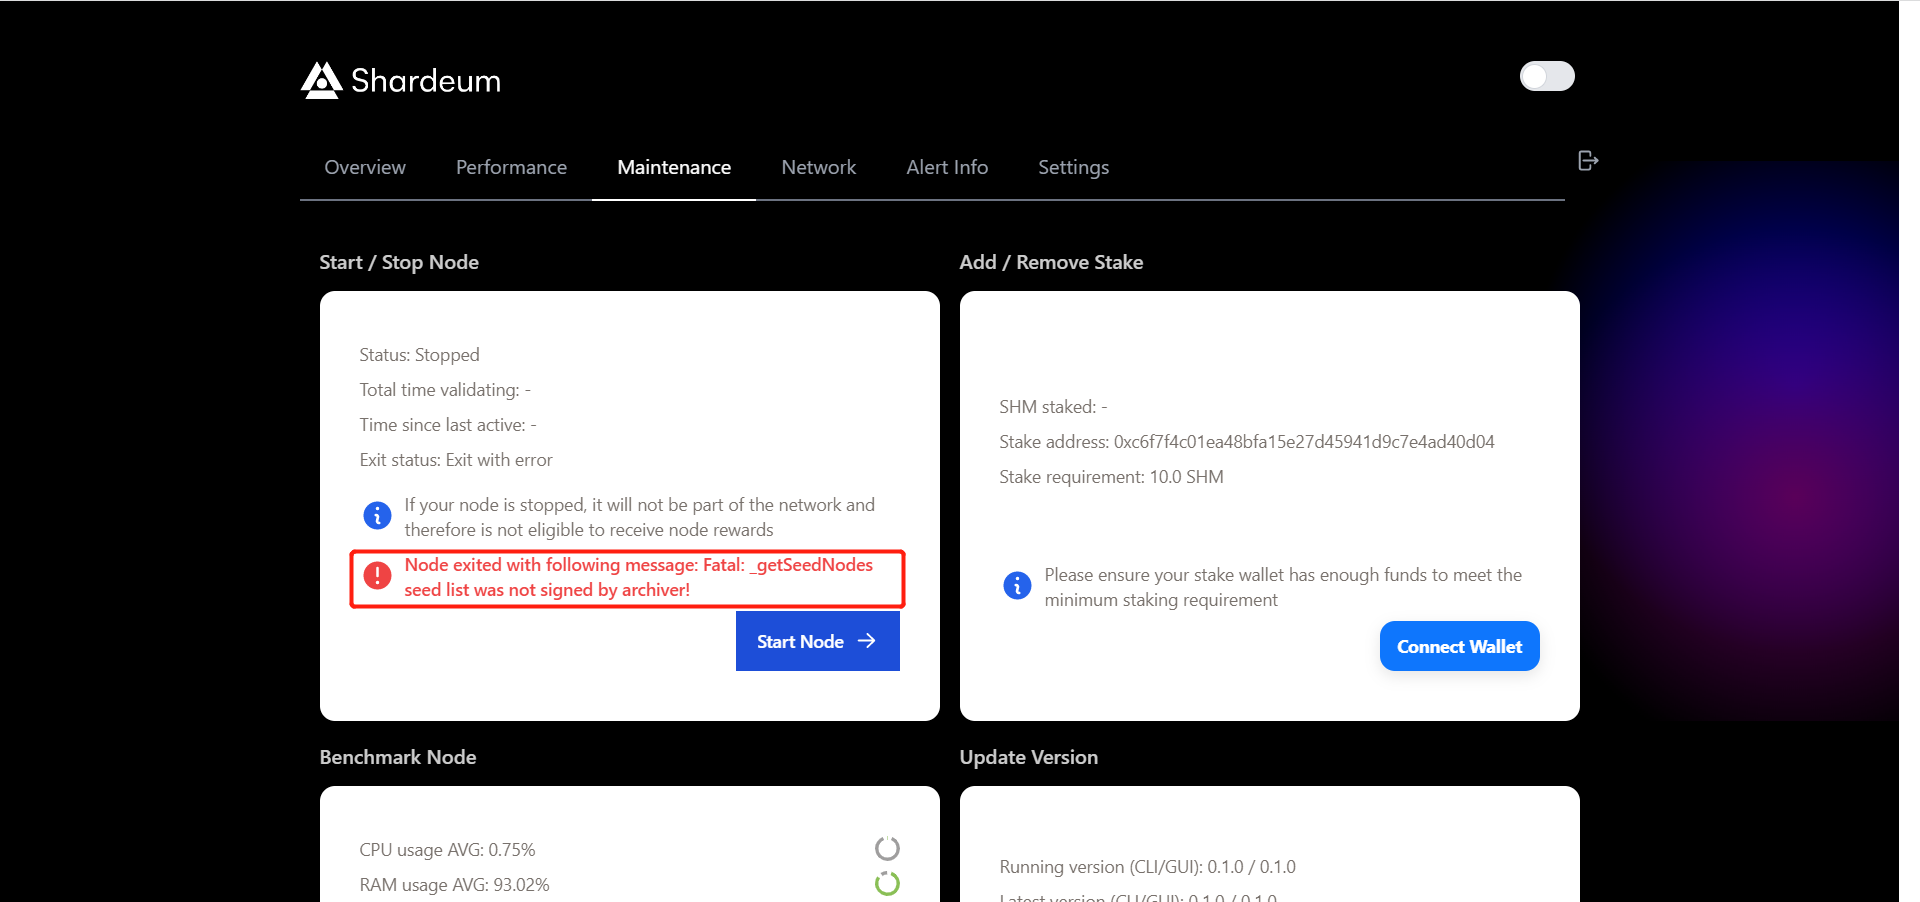
Task: Toggle the theme switch at top right
Action: coord(1547,76)
